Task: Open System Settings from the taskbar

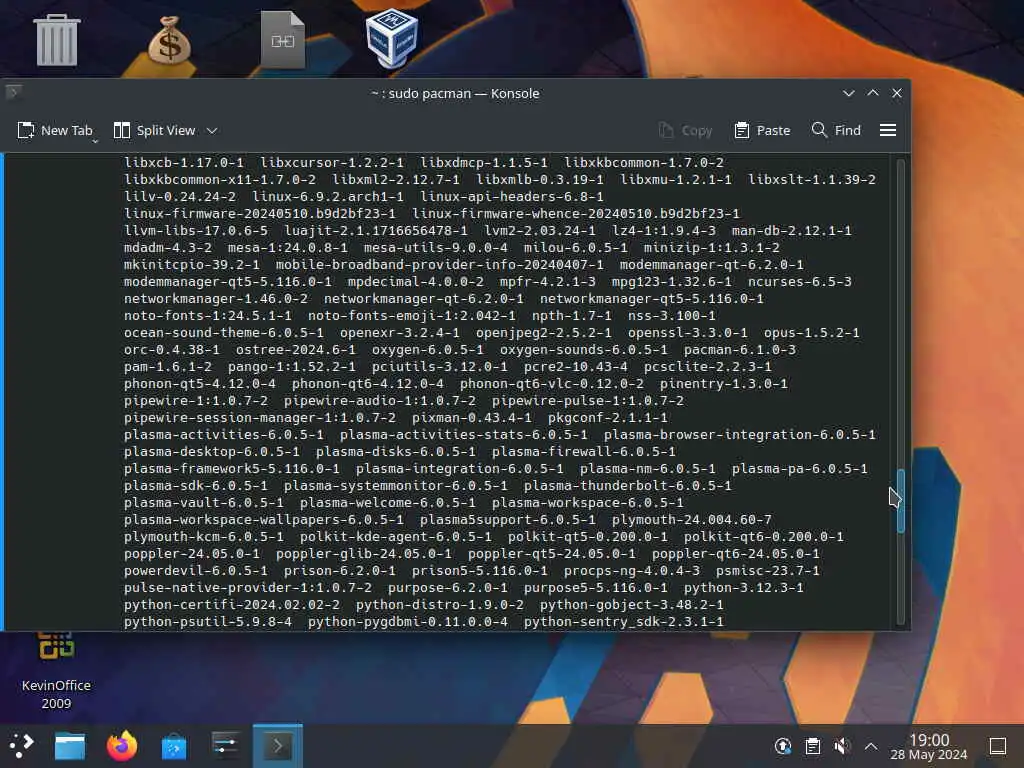Action: coord(226,745)
